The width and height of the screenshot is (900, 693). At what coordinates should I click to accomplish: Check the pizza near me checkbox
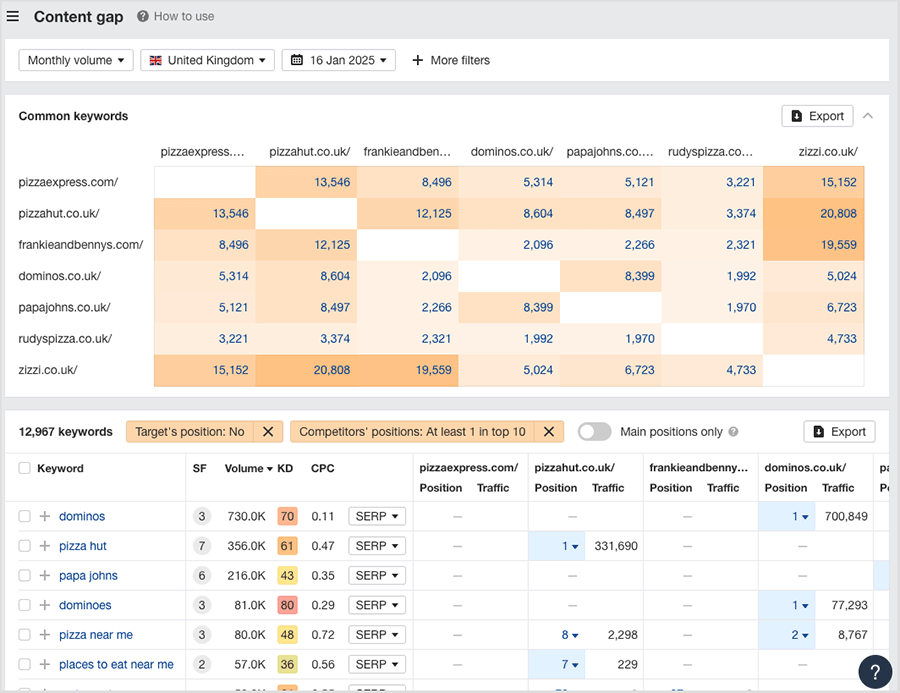(24, 635)
